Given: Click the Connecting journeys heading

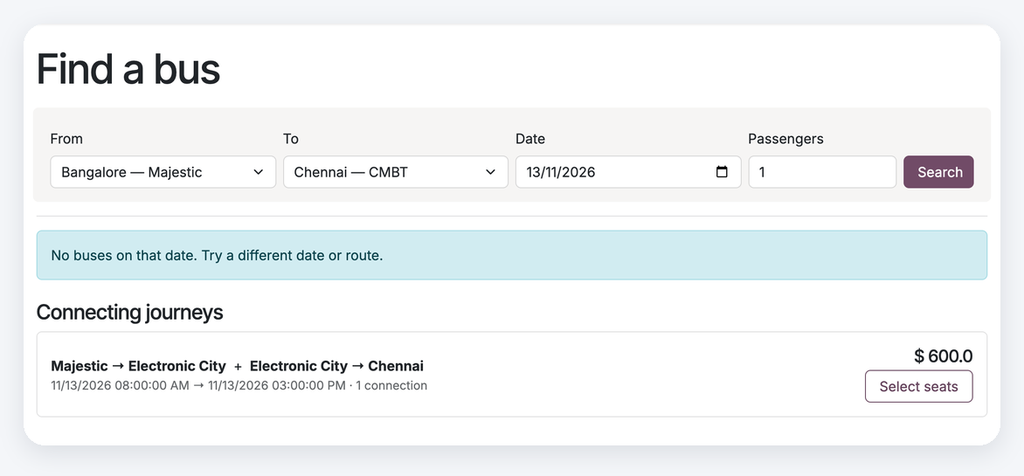Looking at the screenshot, I should coord(129,312).
